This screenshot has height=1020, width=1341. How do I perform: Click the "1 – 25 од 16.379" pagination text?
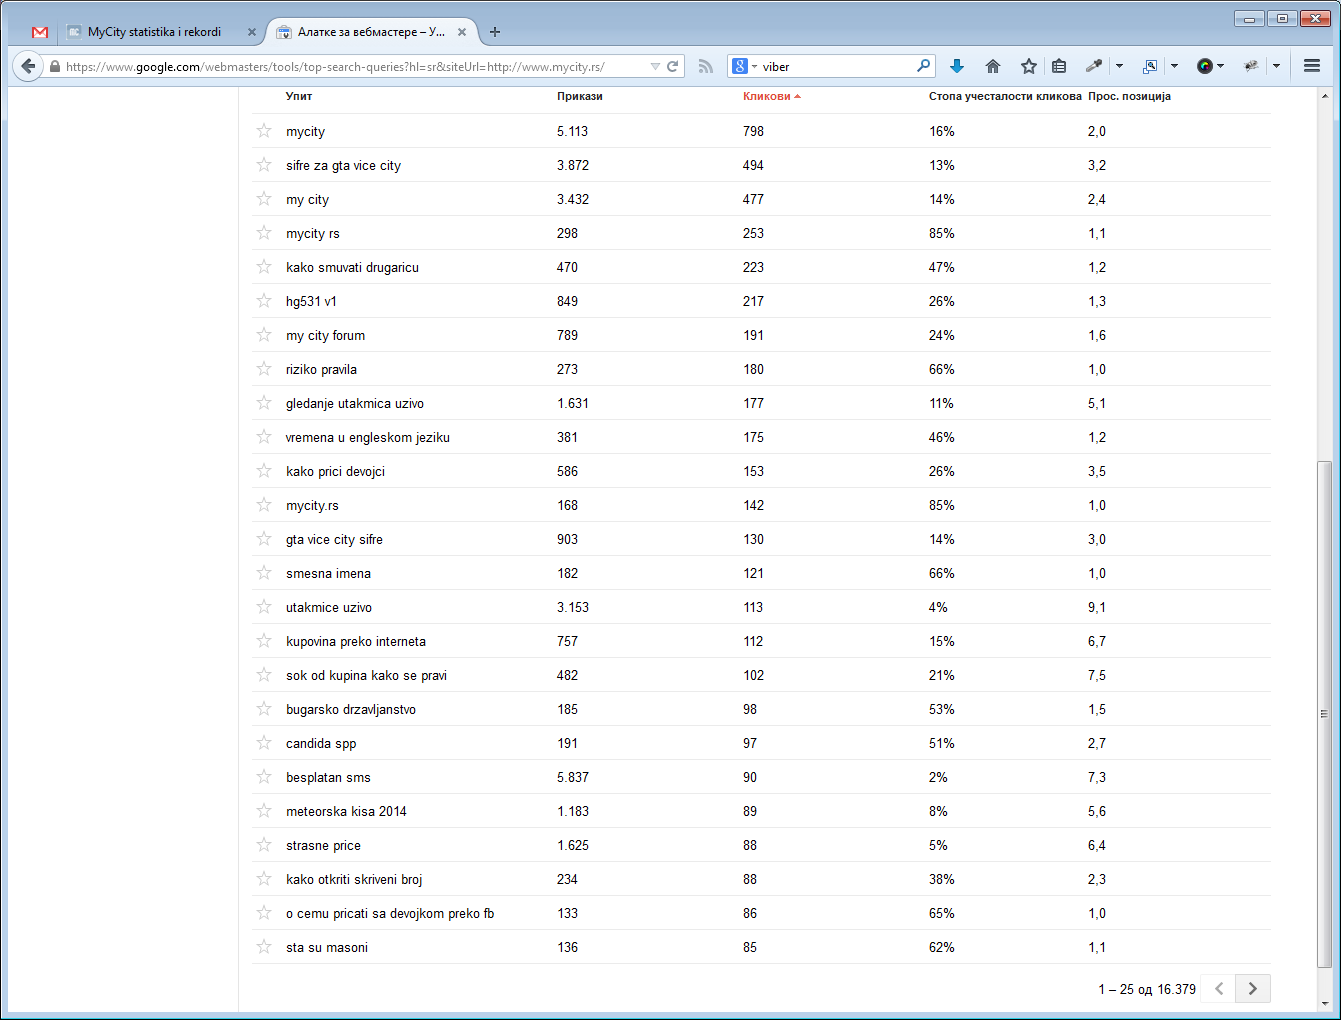(1147, 989)
